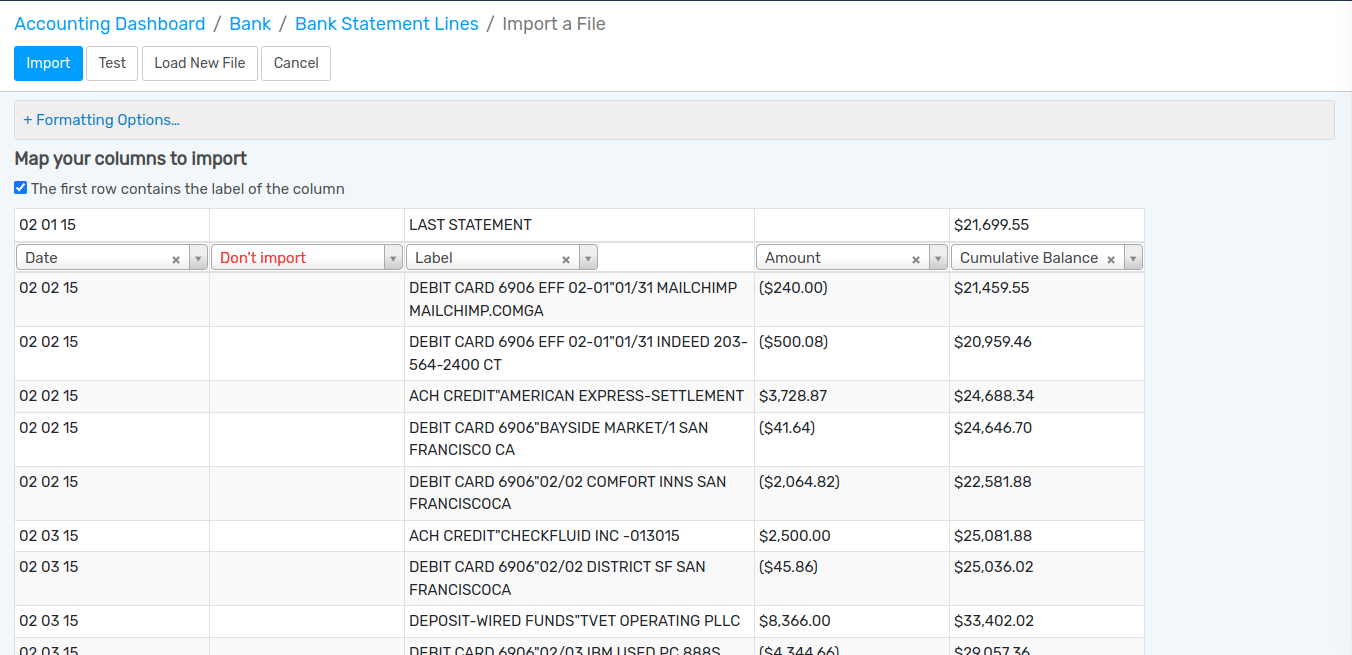Screen dimensions: 1352x655
Task: Click the Import button
Action: [x=48, y=63]
